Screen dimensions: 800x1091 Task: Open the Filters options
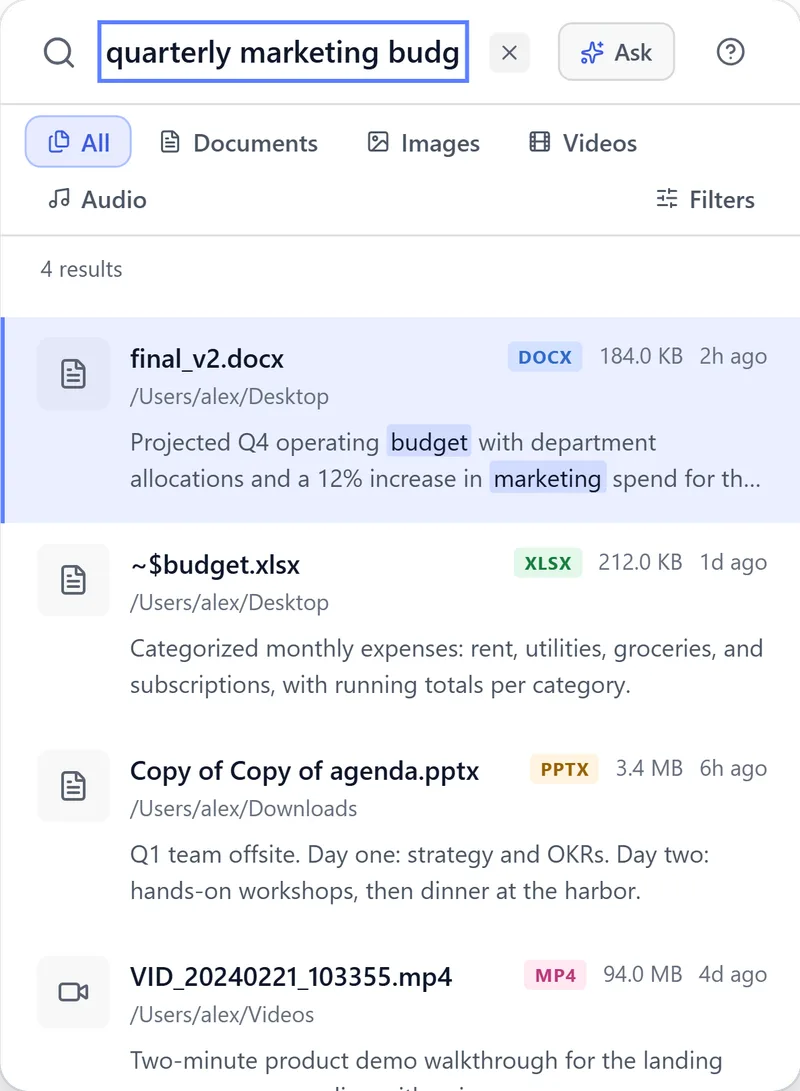[x=705, y=200]
